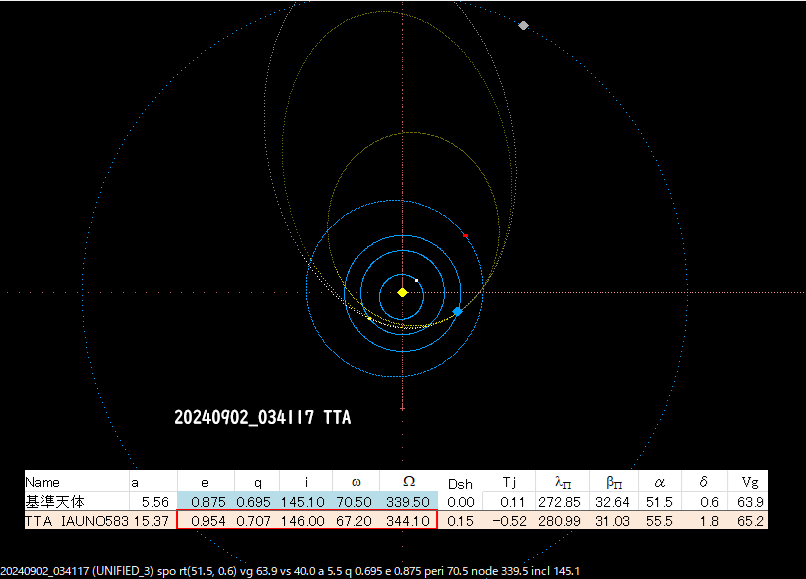Click the 20240902_034117 TTA orbit label

(x=262, y=417)
